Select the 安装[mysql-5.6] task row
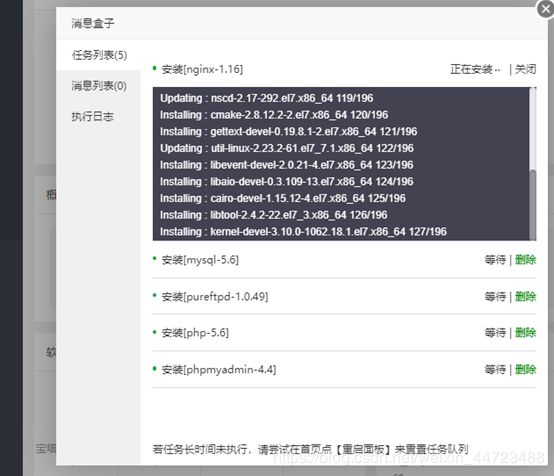The image size is (554, 476). click(x=344, y=260)
